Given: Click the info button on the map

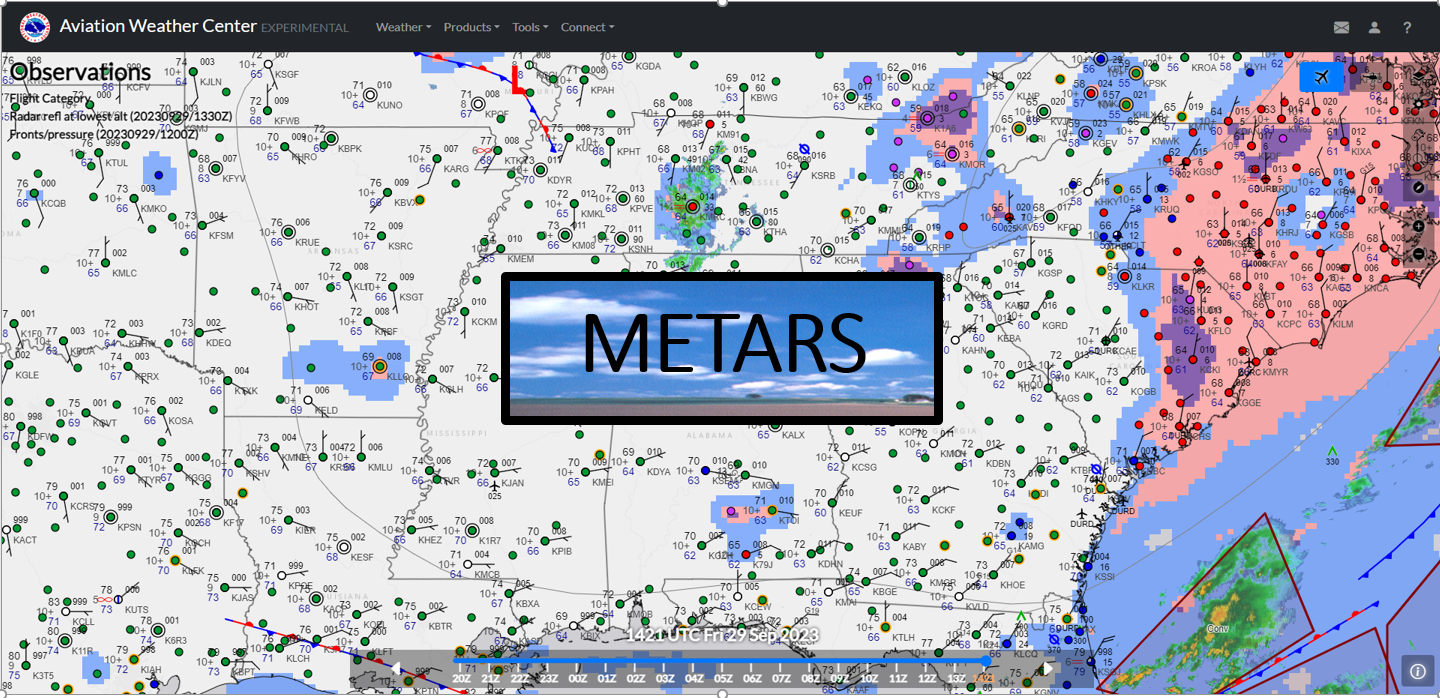Looking at the screenshot, I should pos(1416,672).
